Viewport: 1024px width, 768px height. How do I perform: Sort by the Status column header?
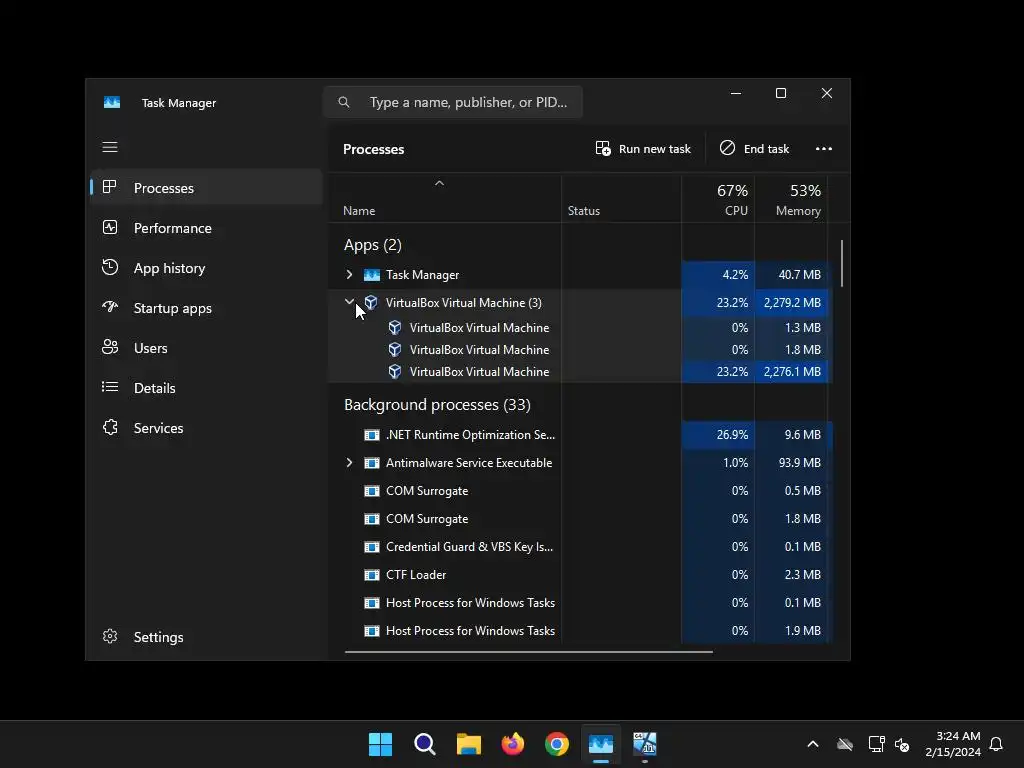(621, 200)
